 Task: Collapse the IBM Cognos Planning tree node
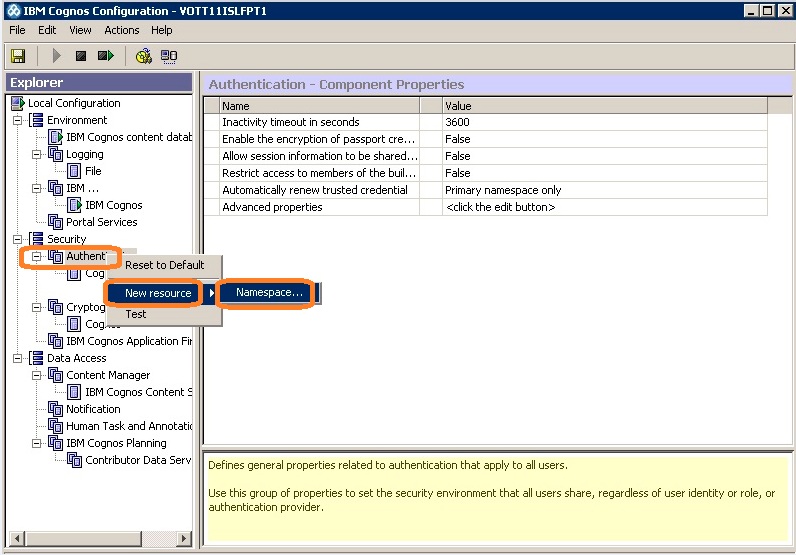pos(37,443)
